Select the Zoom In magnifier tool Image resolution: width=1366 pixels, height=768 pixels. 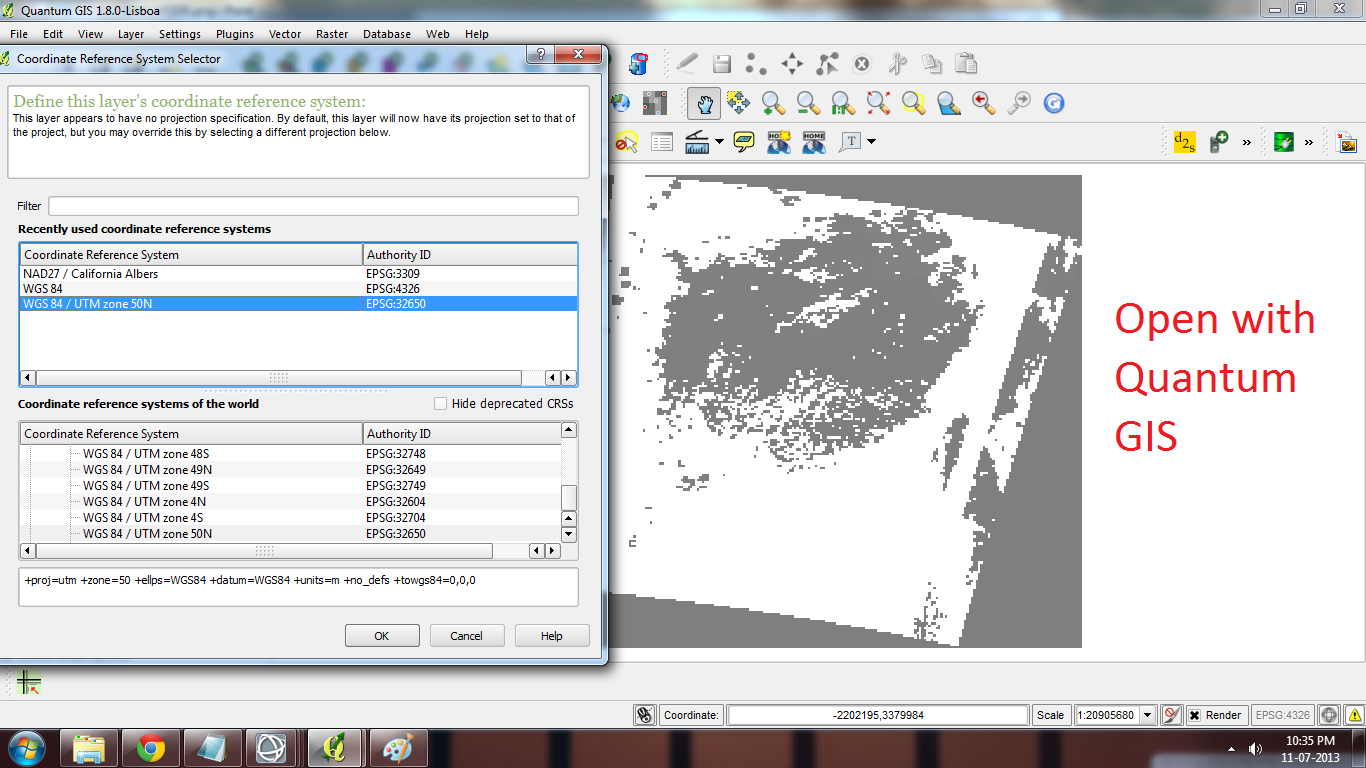tap(773, 102)
